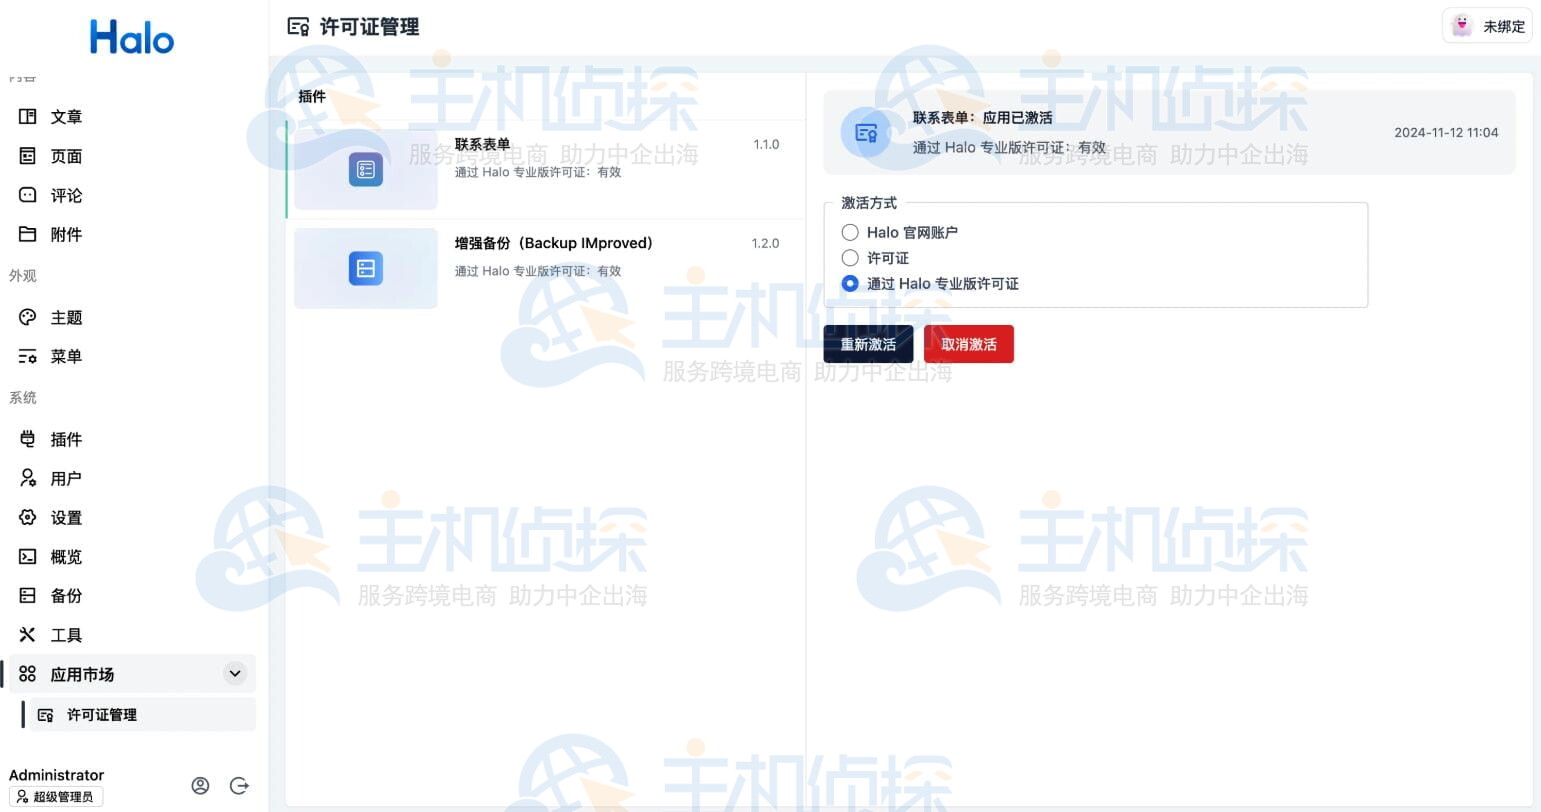Click the activation status progress bar beside 联系表单

click(x=287, y=168)
